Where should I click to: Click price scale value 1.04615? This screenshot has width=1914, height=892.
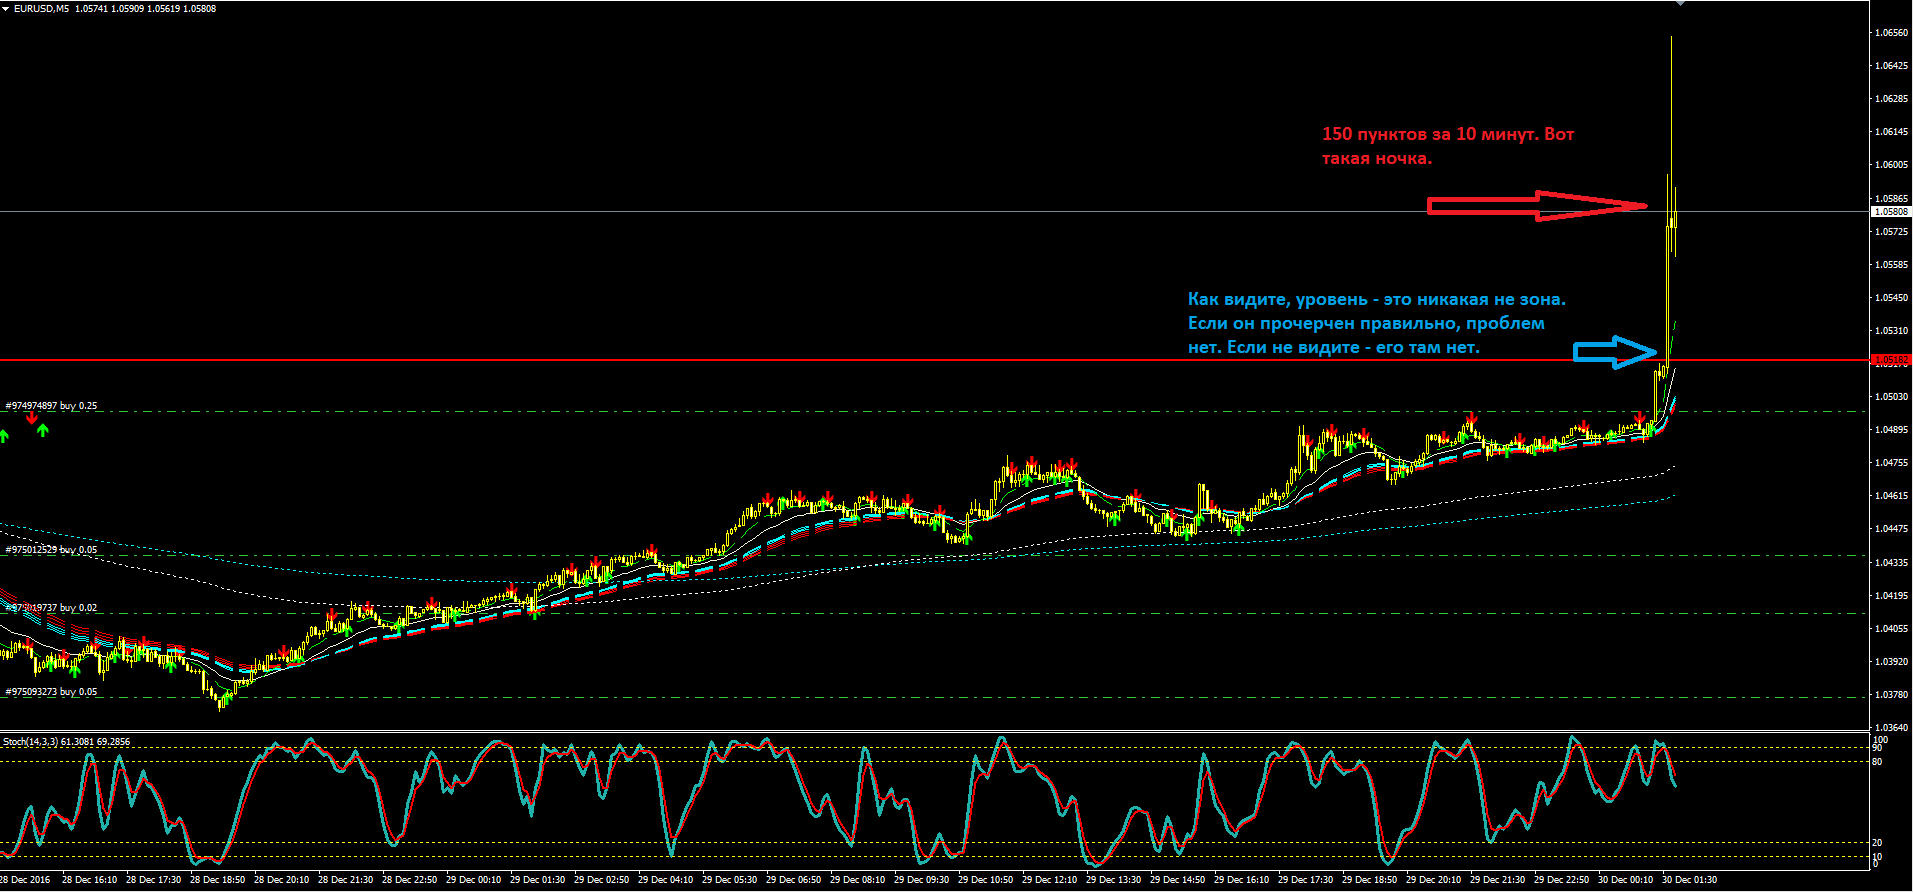pos(1891,496)
